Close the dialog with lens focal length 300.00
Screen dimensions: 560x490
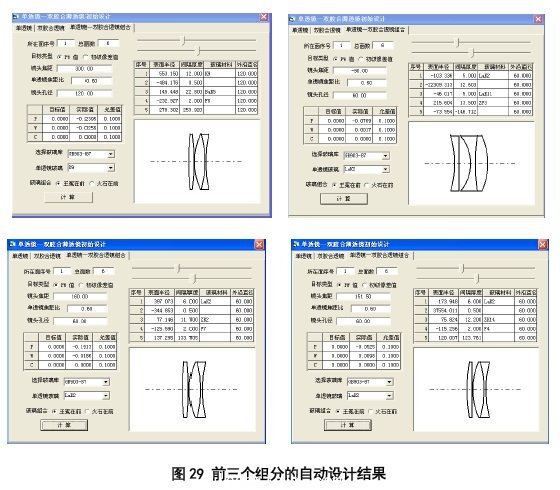tap(264, 17)
